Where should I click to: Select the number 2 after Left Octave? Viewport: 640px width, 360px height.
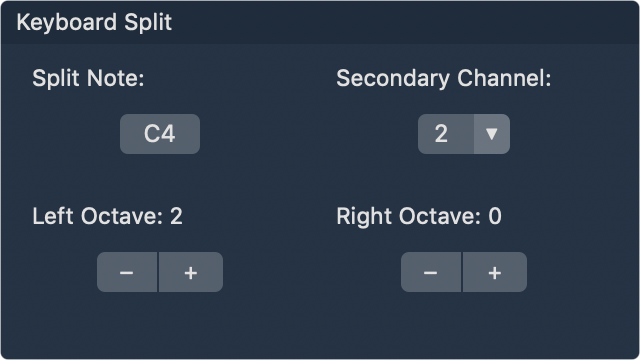[176, 216]
